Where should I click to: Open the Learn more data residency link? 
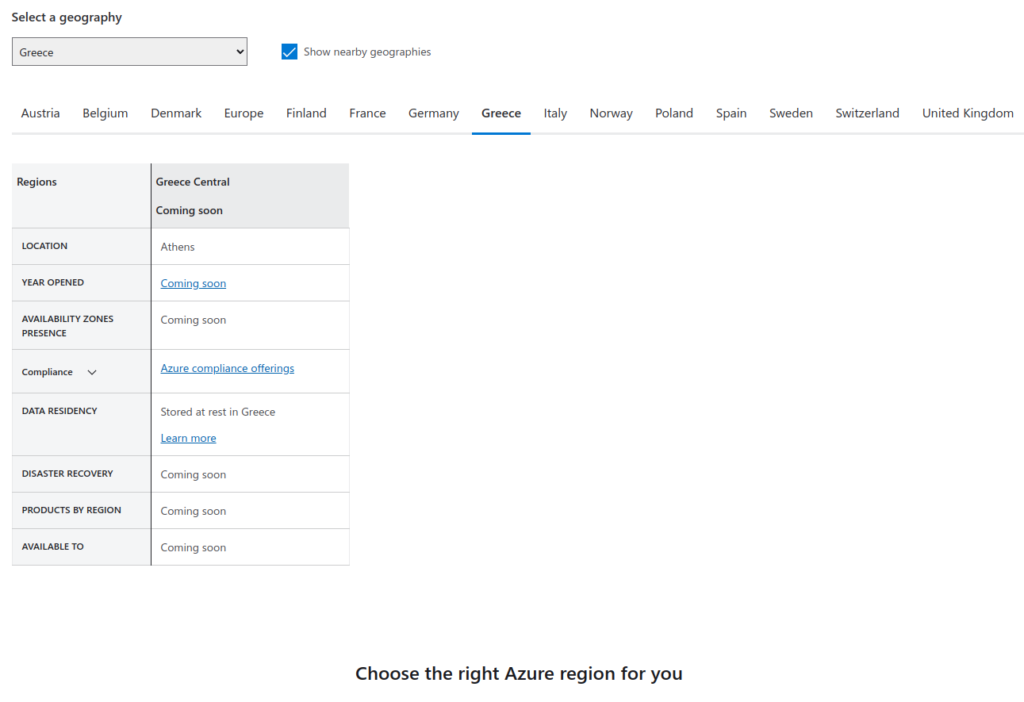click(188, 438)
